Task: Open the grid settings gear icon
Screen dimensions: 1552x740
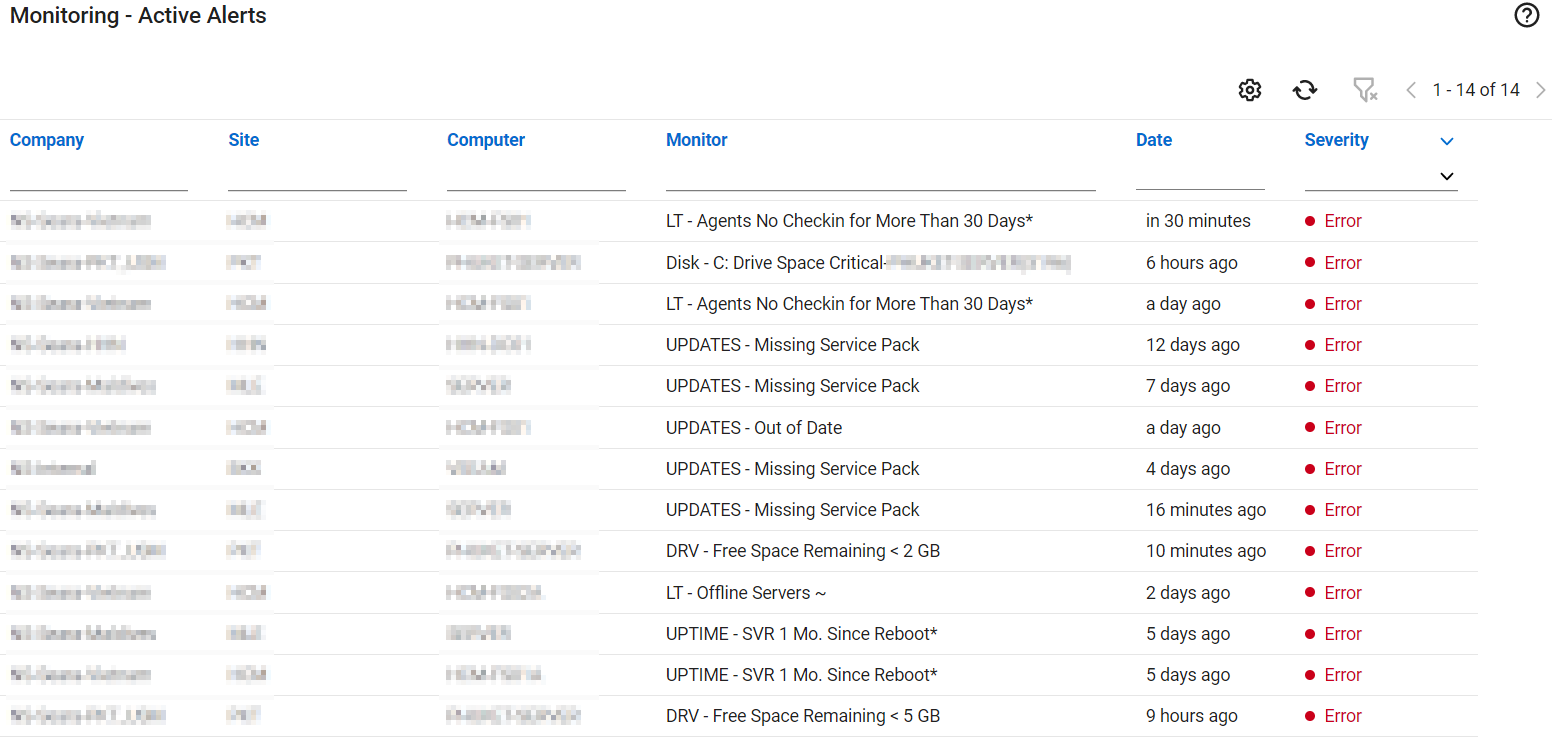Action: 1249,90
